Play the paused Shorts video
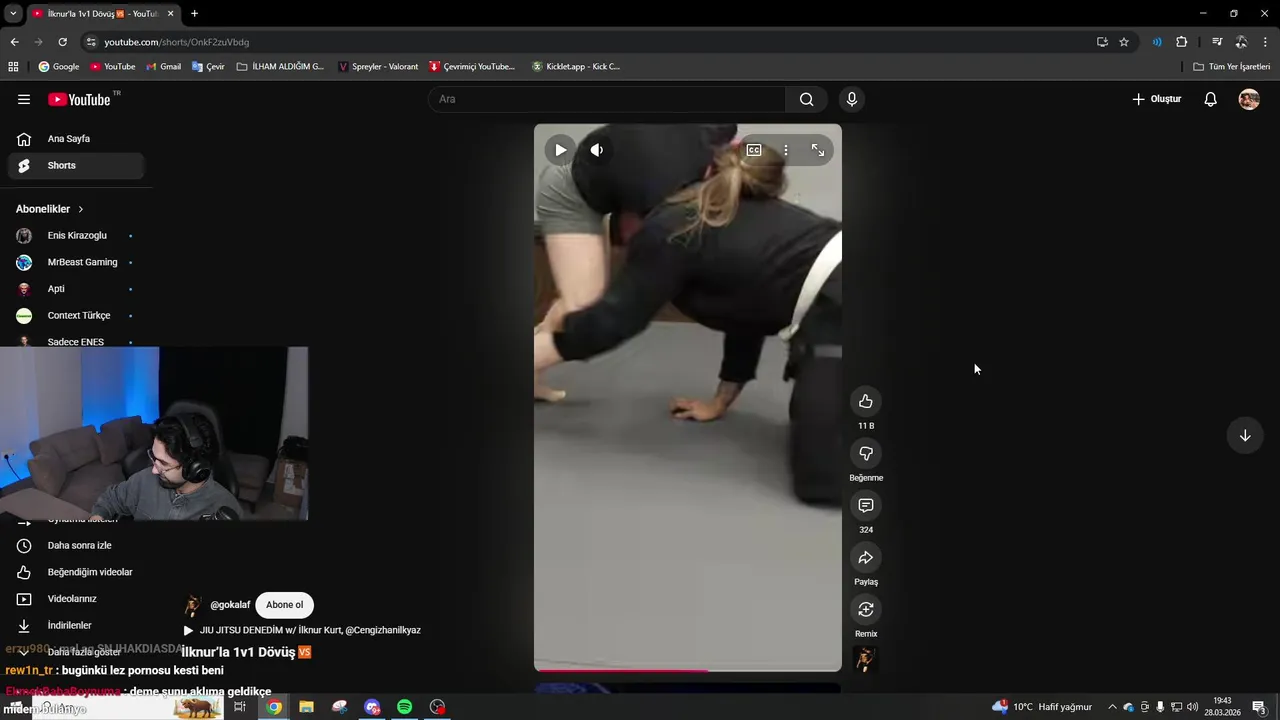Image resolution: width=1280 pixels, height=720 pixels. [560, 150]
